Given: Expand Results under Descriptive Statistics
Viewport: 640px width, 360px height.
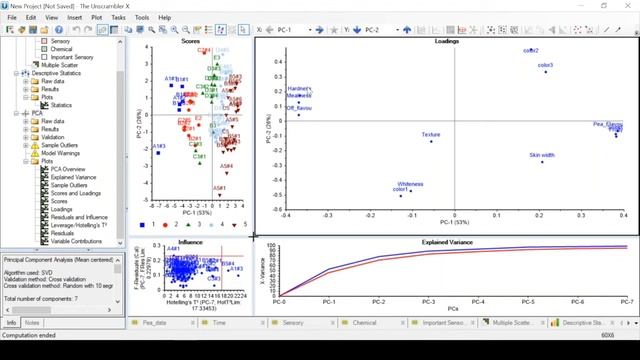Looking at the screenshot, I should 26,89.
